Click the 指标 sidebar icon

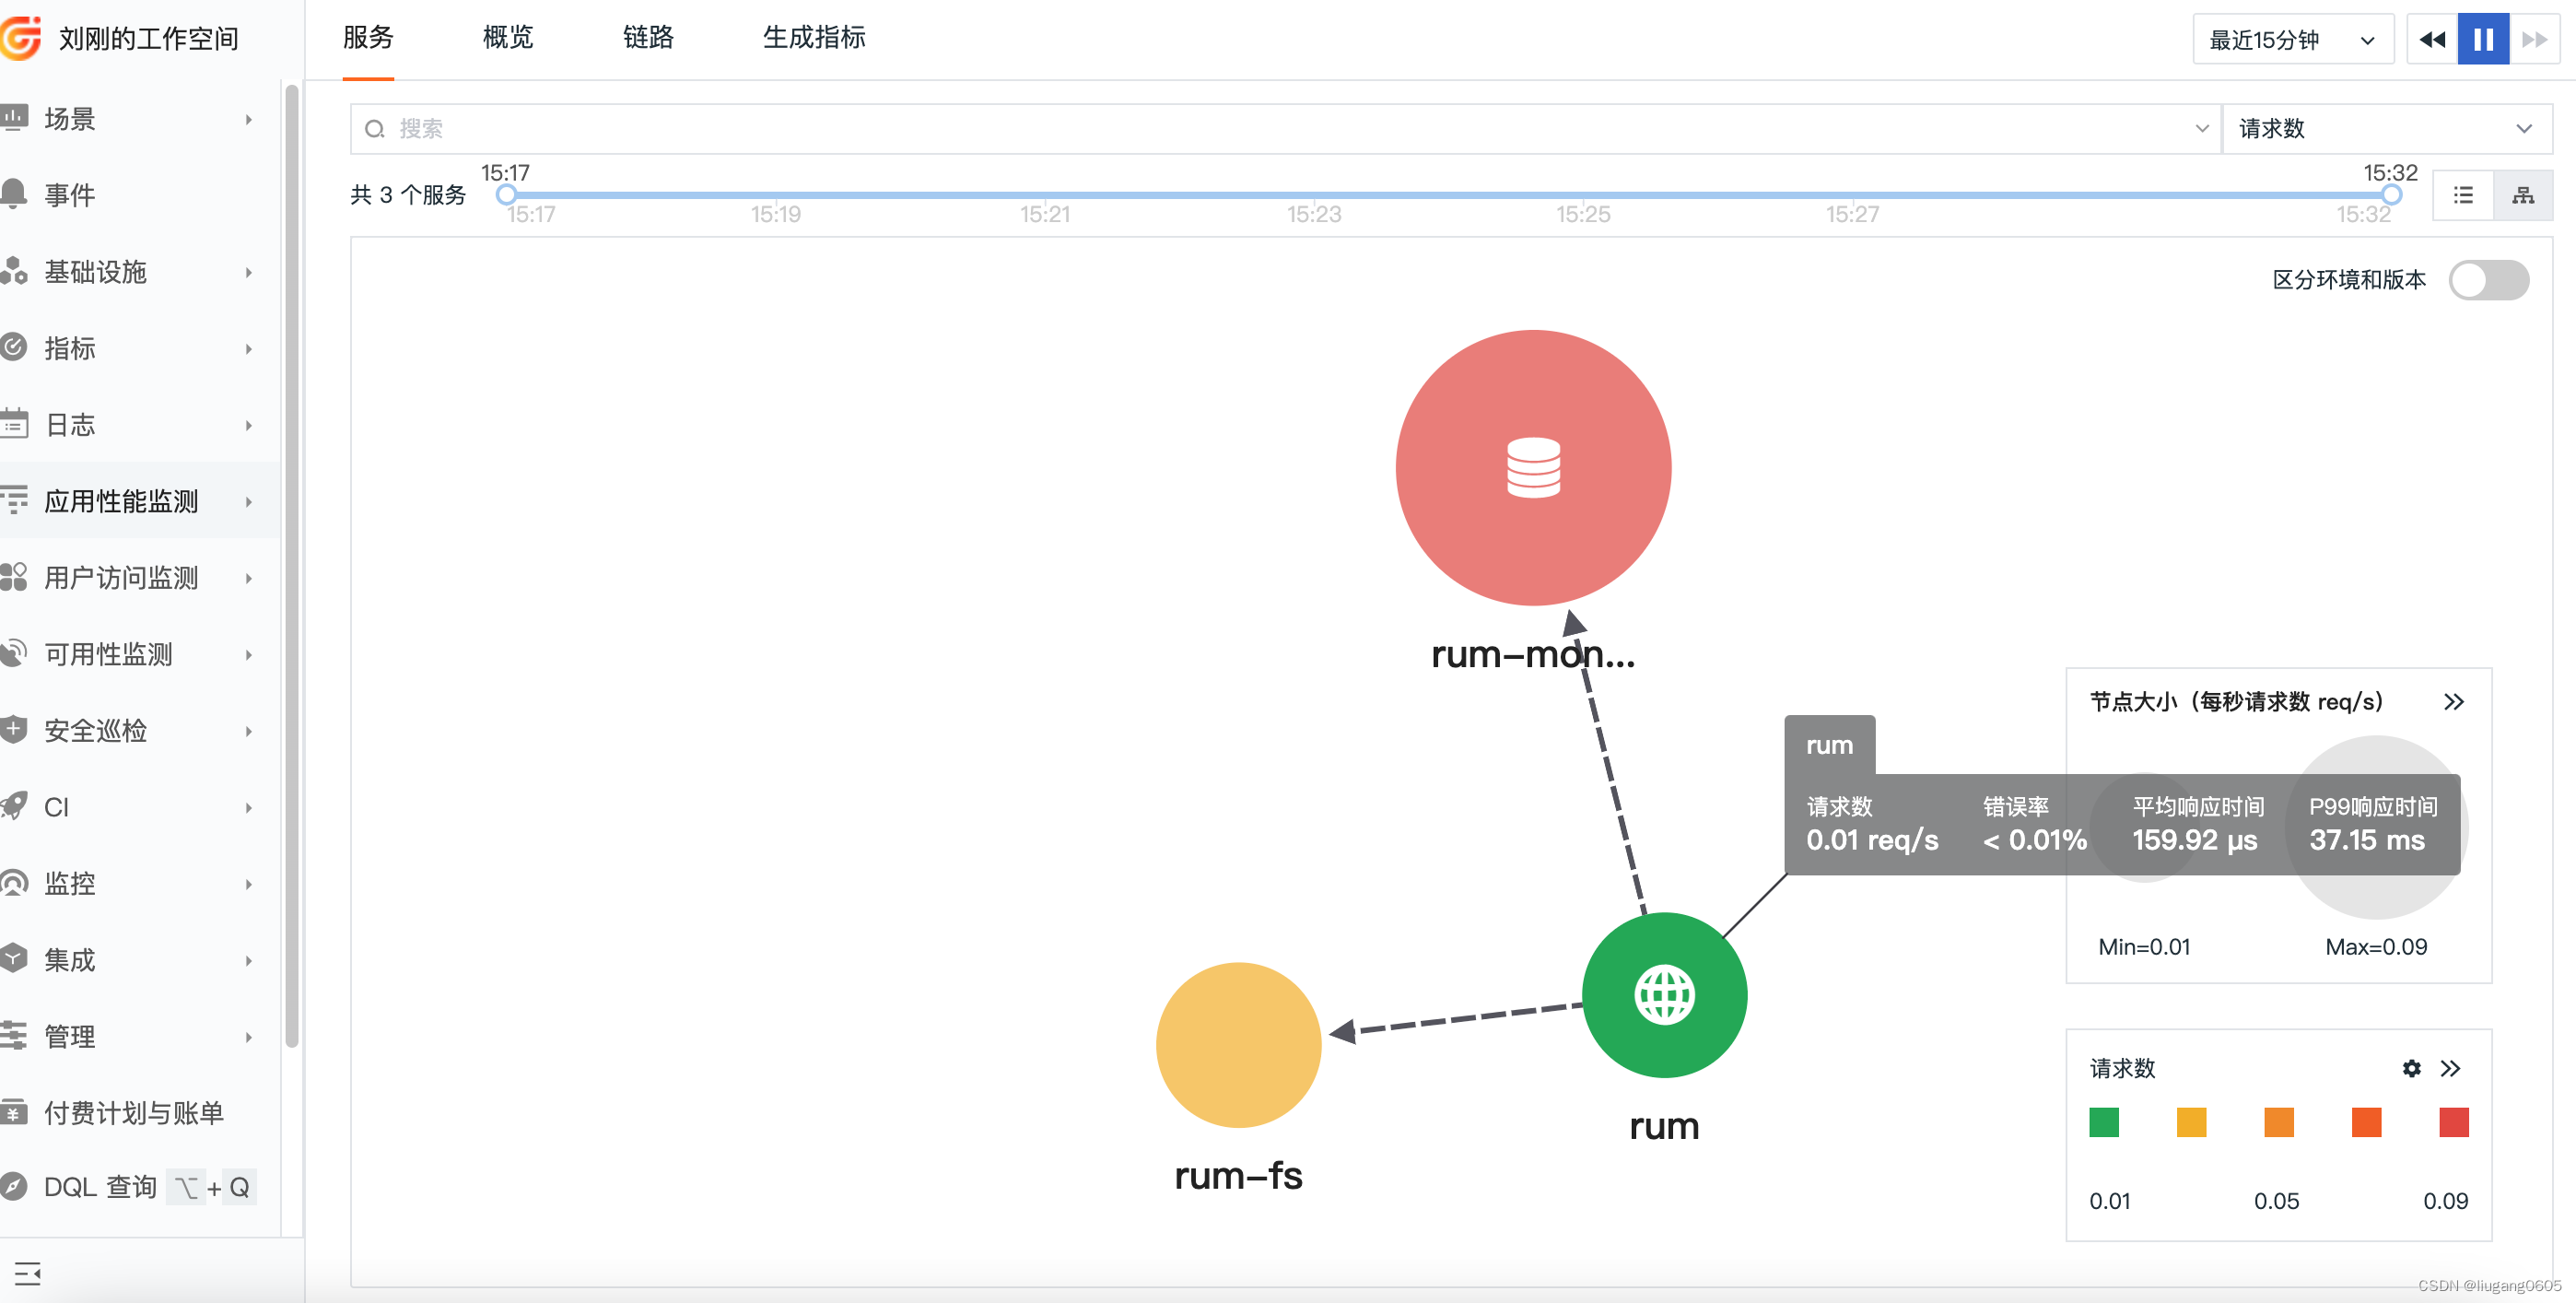14,347
